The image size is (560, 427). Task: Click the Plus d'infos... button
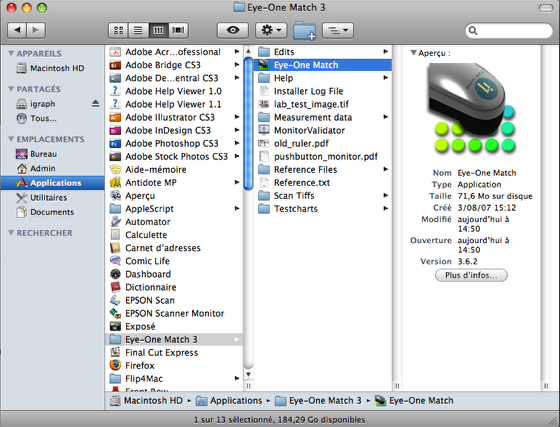[471, 275]
